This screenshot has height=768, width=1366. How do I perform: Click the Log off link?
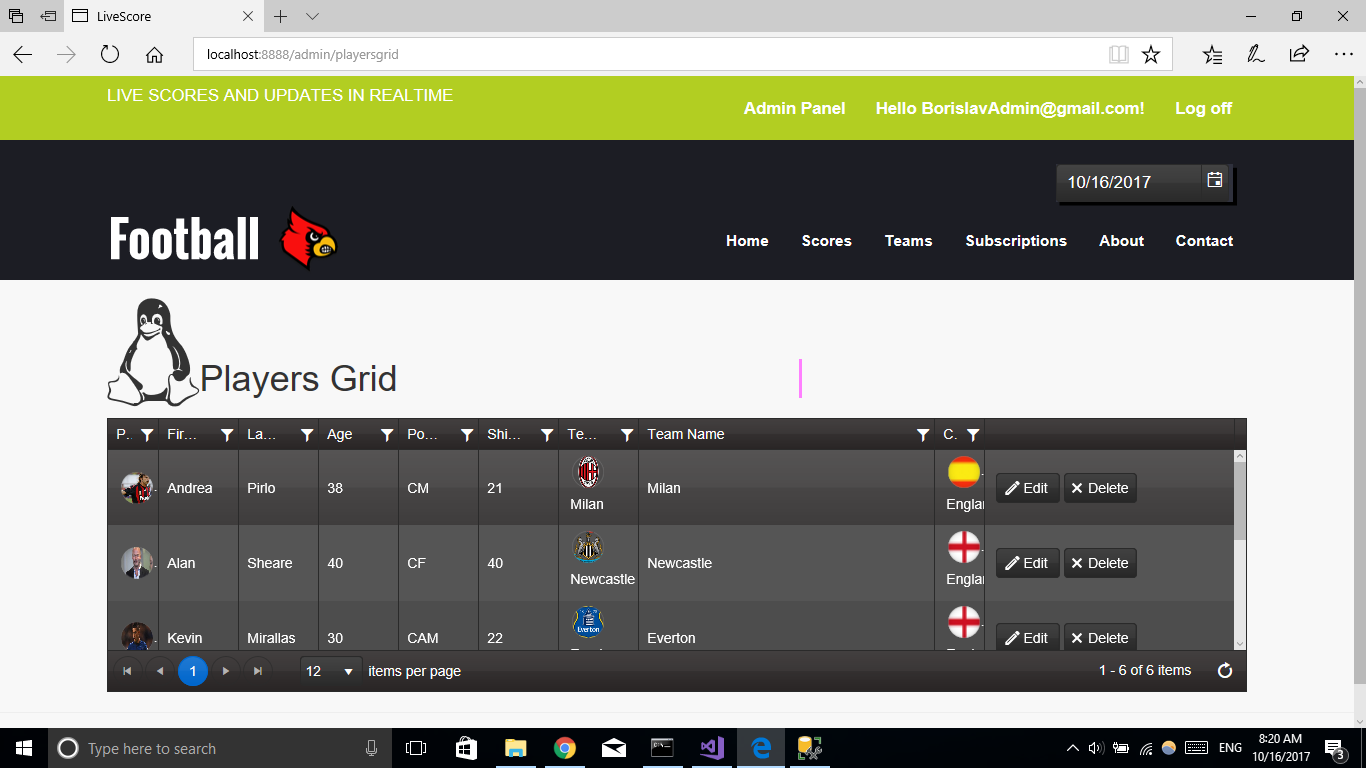[1203, 108]
